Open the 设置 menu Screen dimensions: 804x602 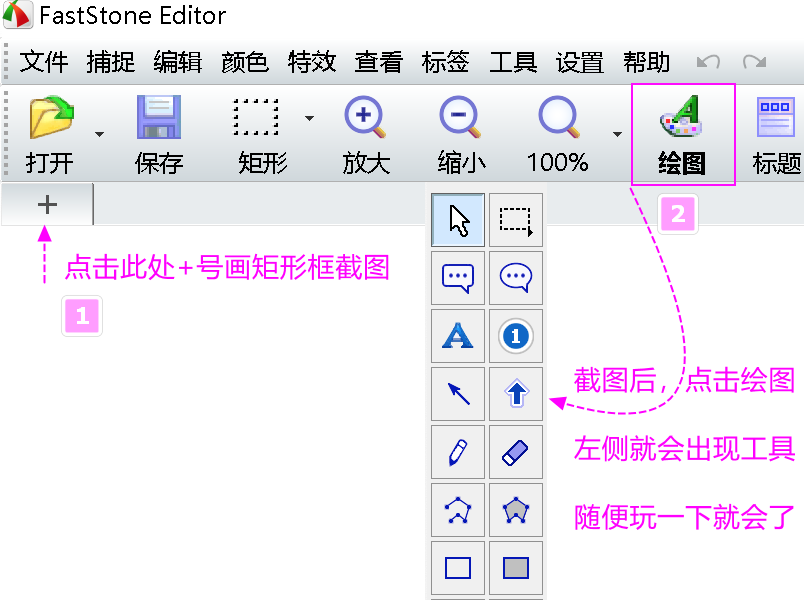579,63
